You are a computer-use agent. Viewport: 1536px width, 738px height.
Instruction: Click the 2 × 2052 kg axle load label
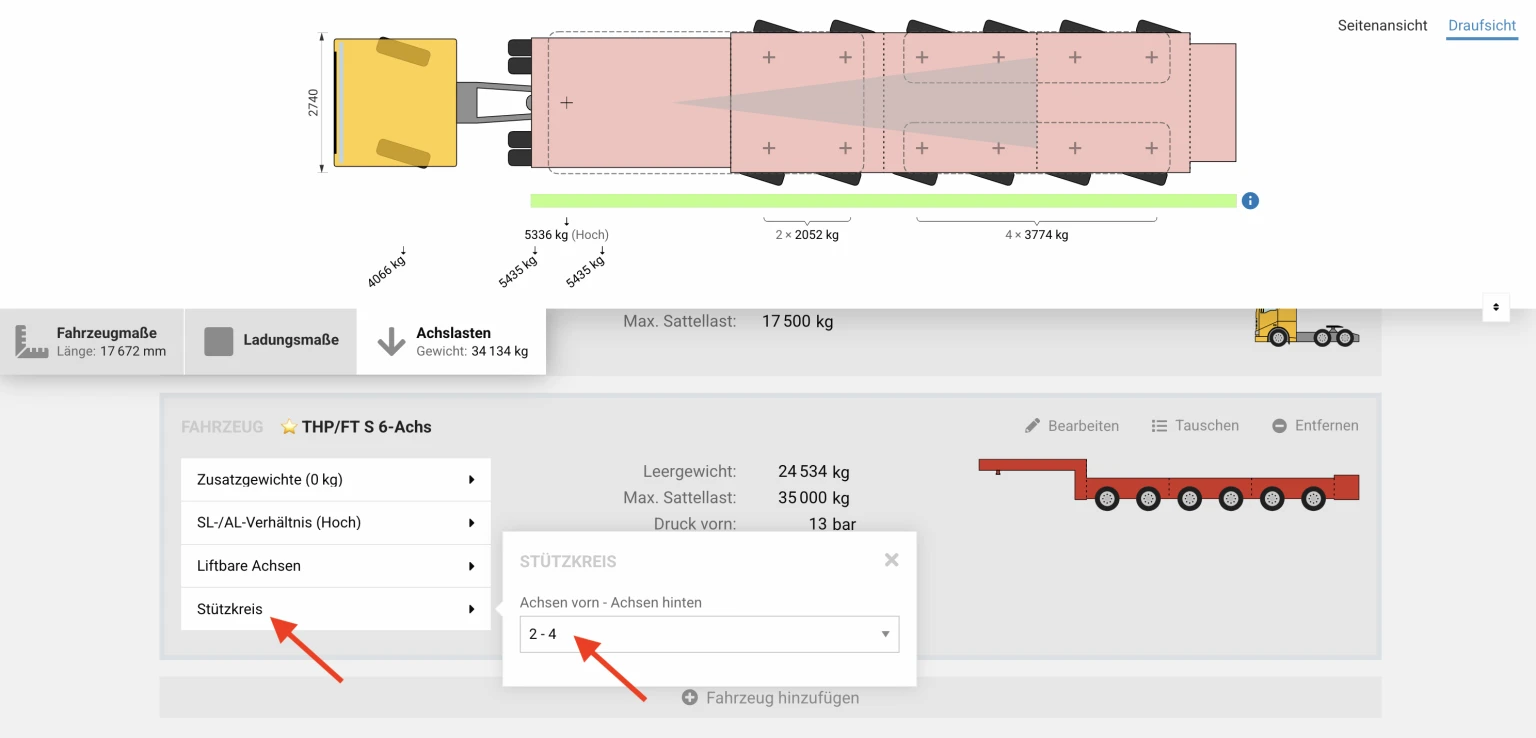(807, 235)
